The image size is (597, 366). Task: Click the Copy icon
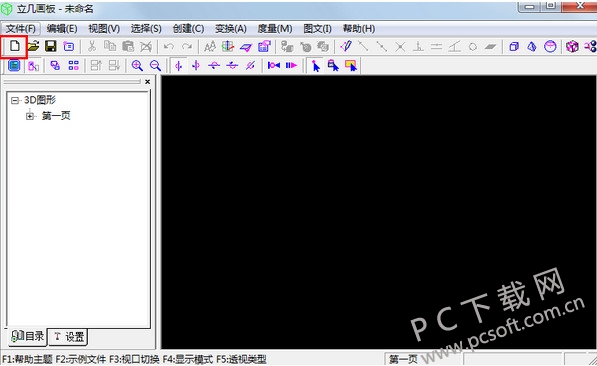pos(110,46)
